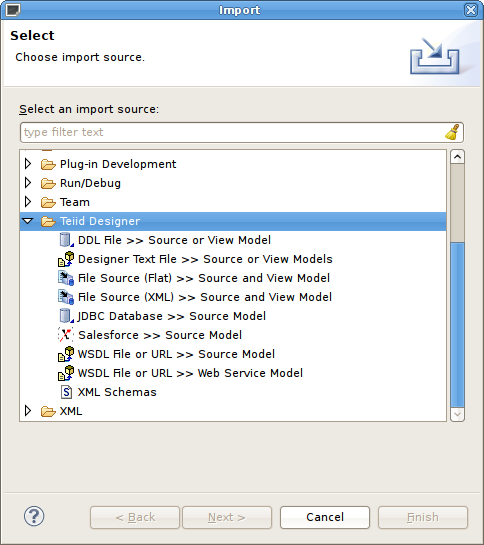Select WSDL File or URL >> Web Service Model
Image resolution: width=484 pixels, height=545 pixels.
click(x=180, y=373)
